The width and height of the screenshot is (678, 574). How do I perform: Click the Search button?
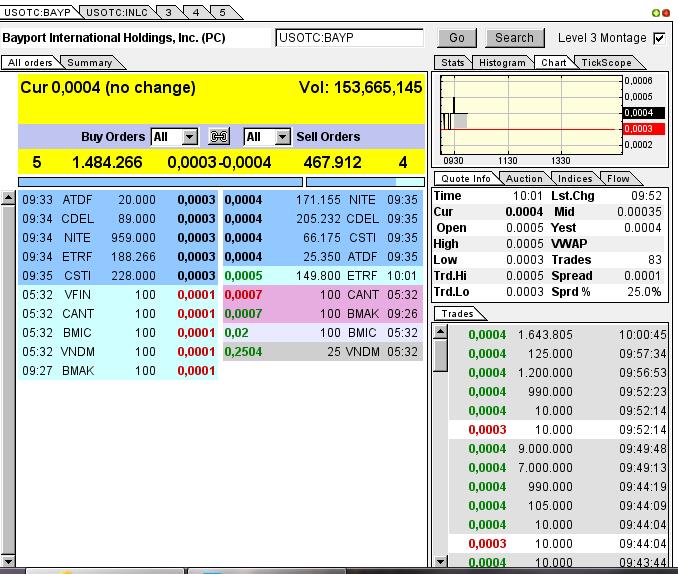tap(514, 38)
